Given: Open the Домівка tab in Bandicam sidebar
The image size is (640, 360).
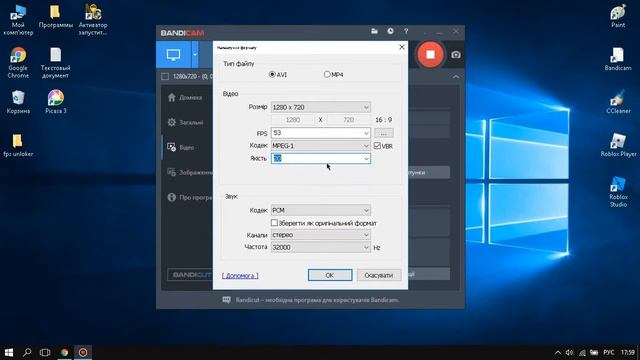Looking at the screenshot, I should click(184, 97).
